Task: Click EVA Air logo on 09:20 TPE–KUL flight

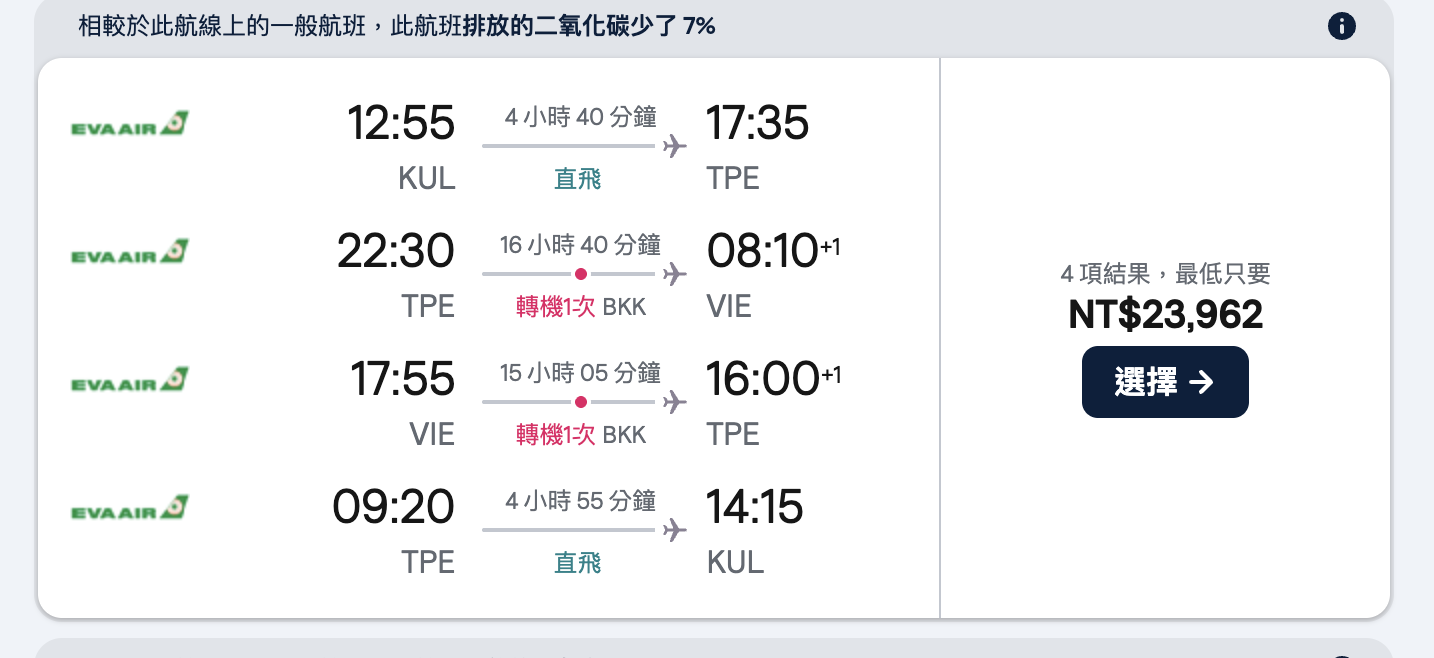Action: click(x=130, y=508)
